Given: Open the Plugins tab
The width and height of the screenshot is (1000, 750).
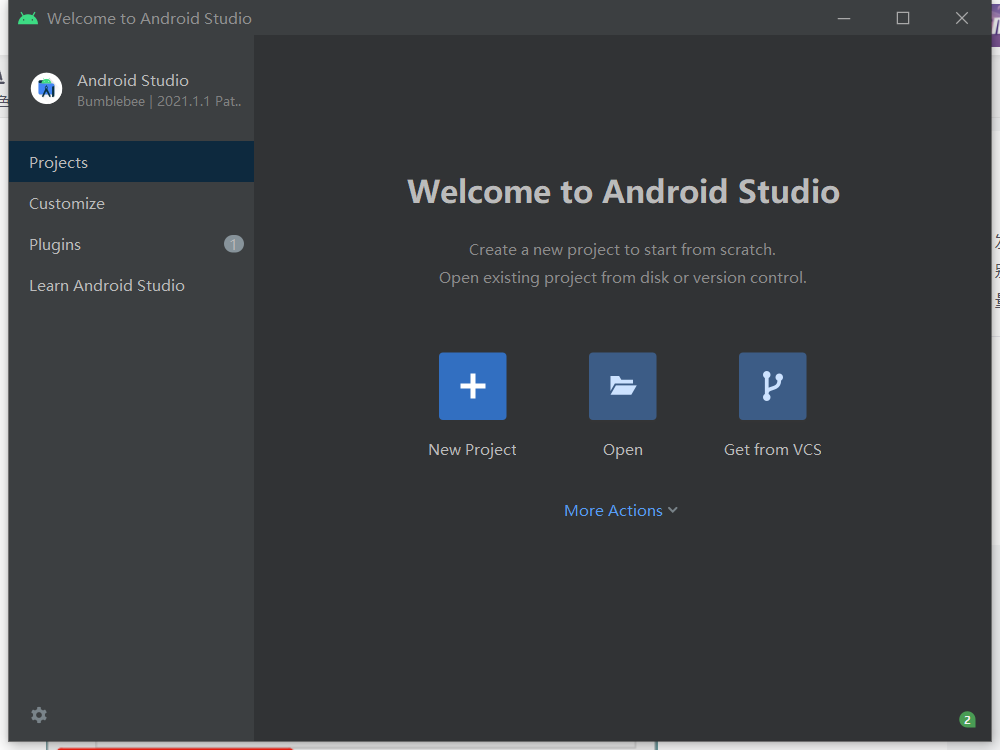Looking at the screenshot, I should pyautogui.click(x=131, y=244).
